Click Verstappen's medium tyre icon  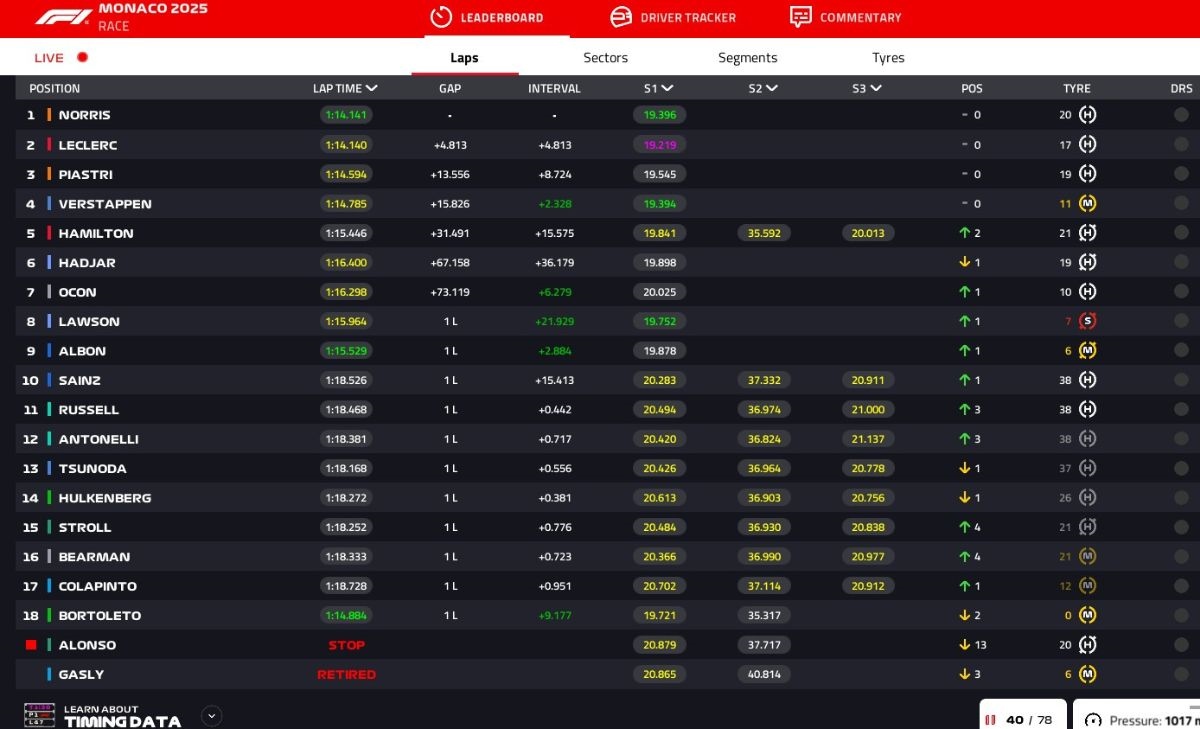(x=1088, y=204)
